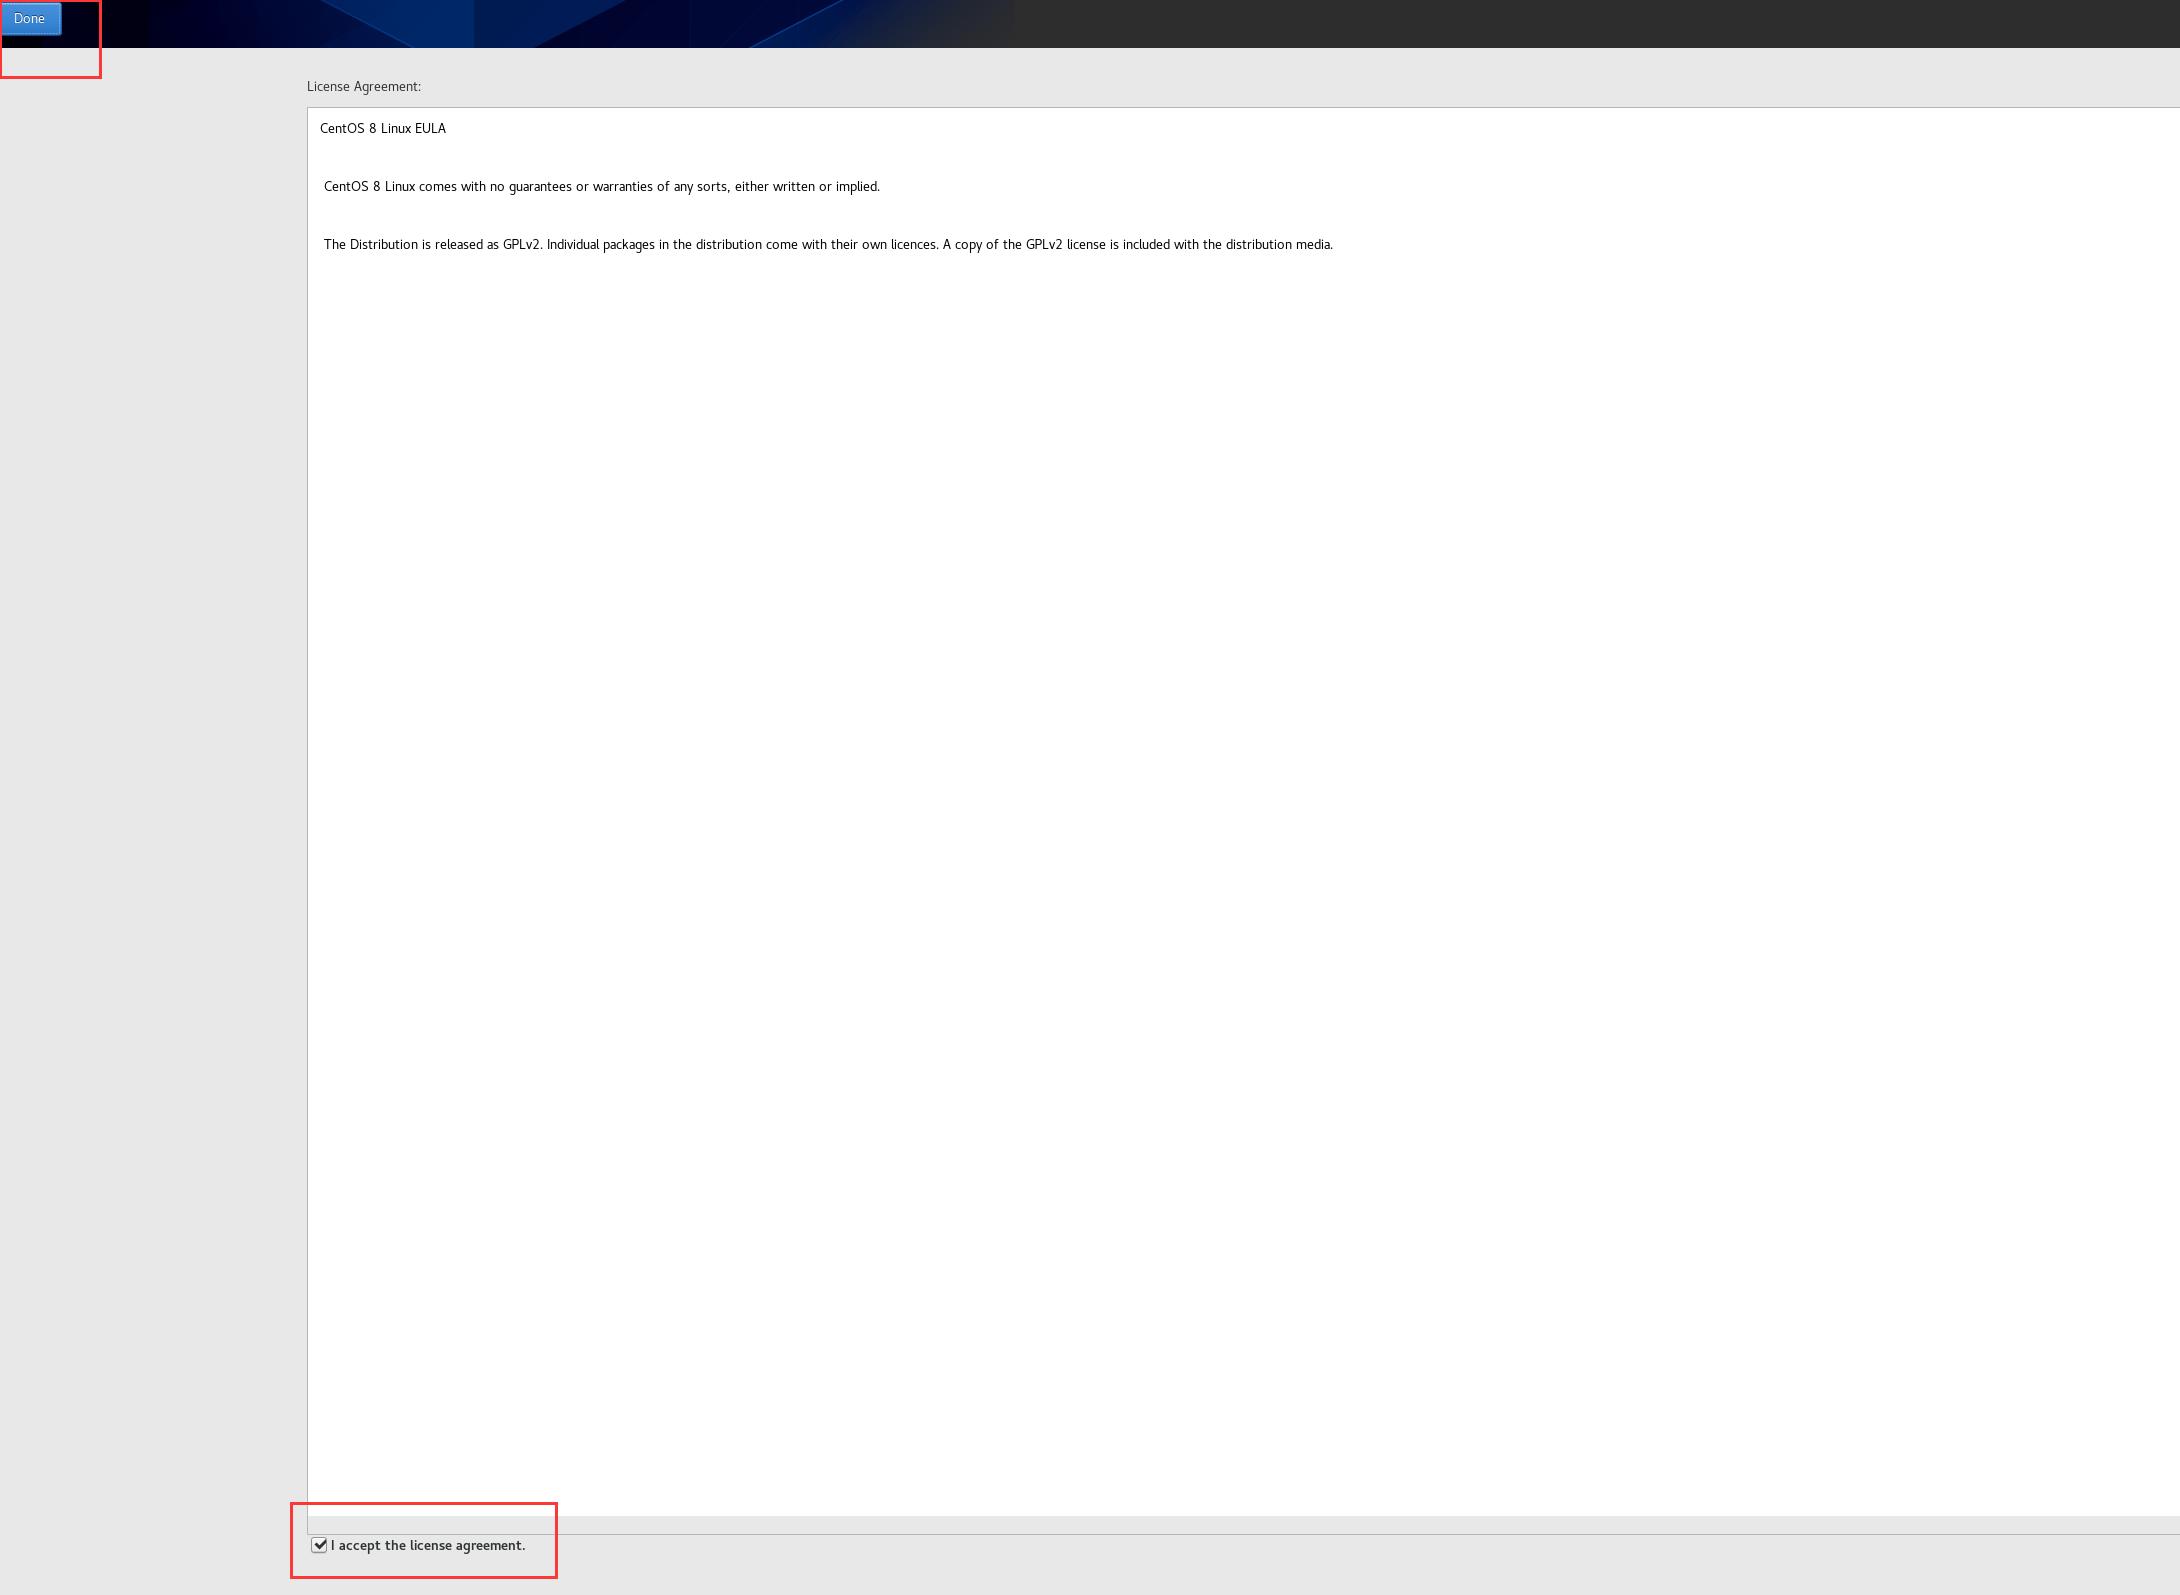Screen dimensions: 2180x1595
Task: Click the 'I accept the license agreement.' label
Action: (428, 1545)
